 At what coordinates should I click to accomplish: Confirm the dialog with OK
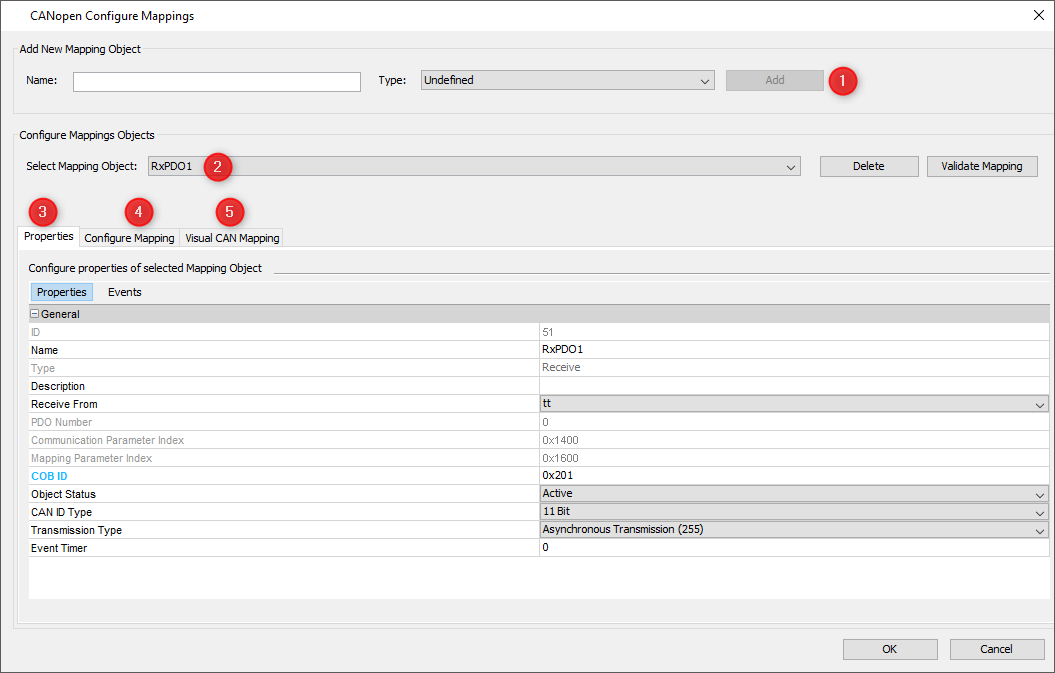(x=889, y=649)
